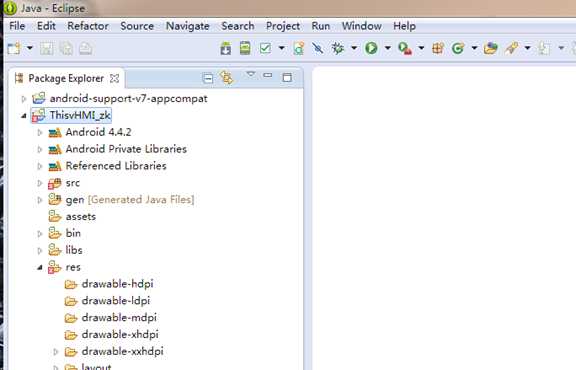This screenshot has height=370, width=576.
Task: Select the drawable-ldpi folder
Action: coord(116,301)
